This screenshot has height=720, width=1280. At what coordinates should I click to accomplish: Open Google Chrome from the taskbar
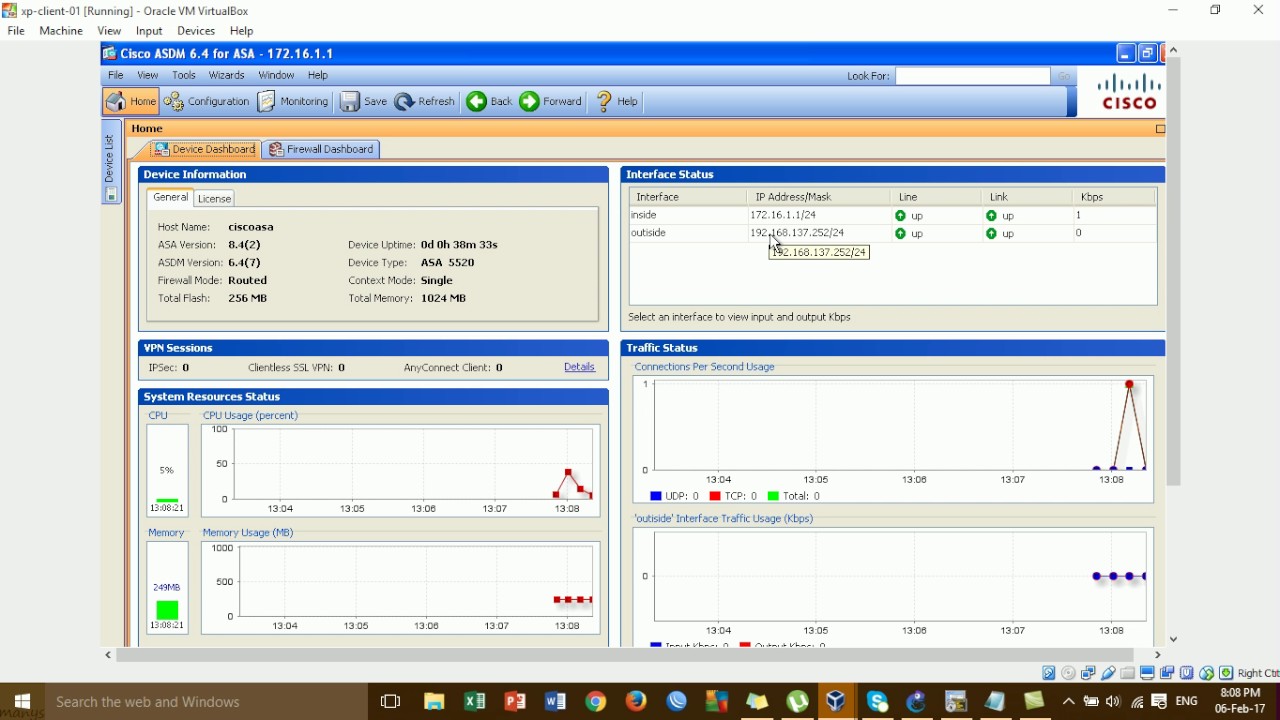point(596,702)
